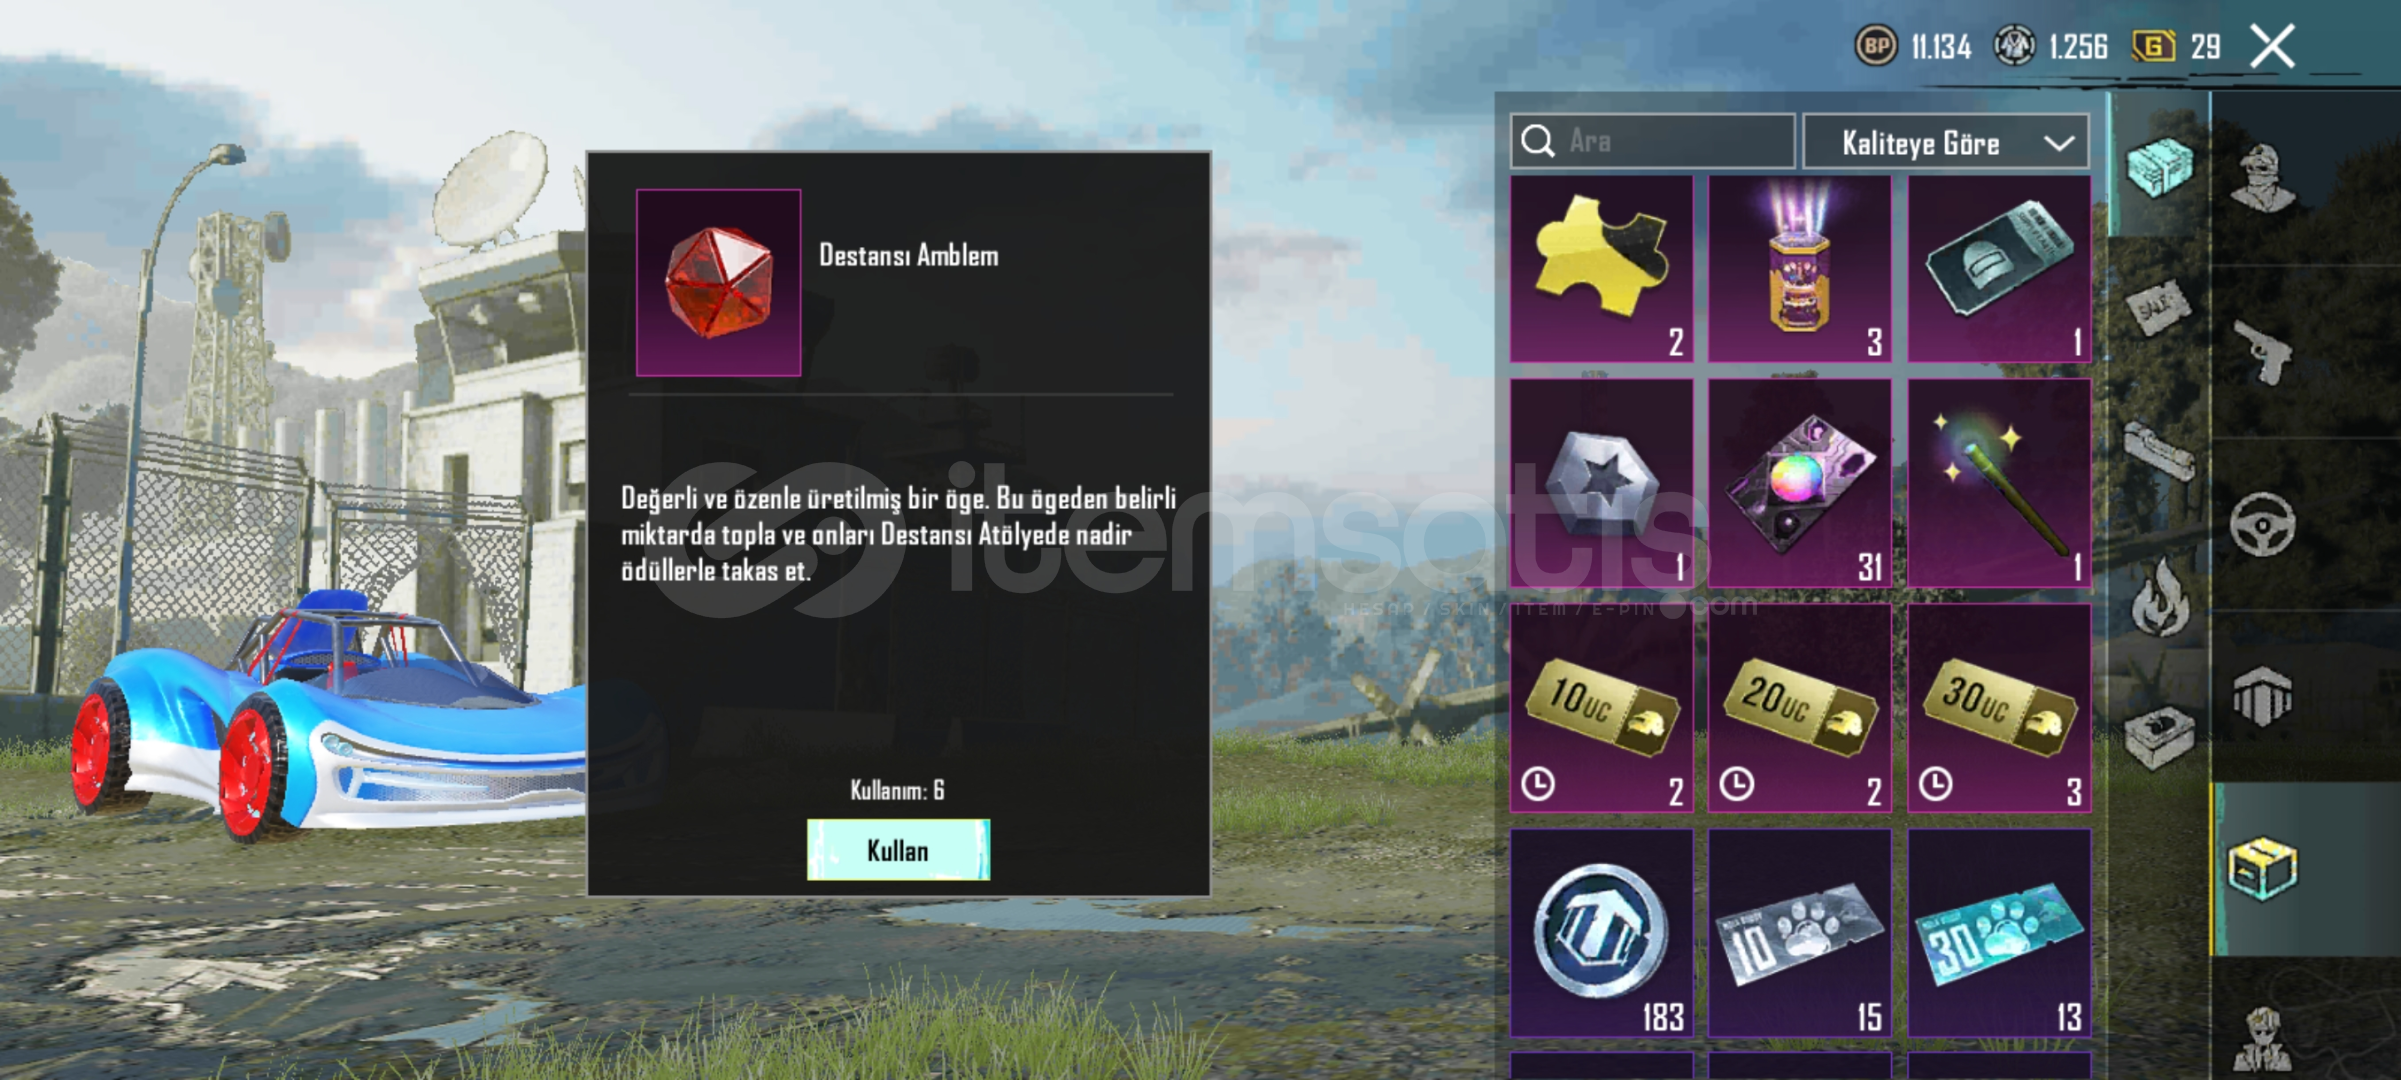
Task: Select the rainbow orb card with 31 count
Action: 1799,483
